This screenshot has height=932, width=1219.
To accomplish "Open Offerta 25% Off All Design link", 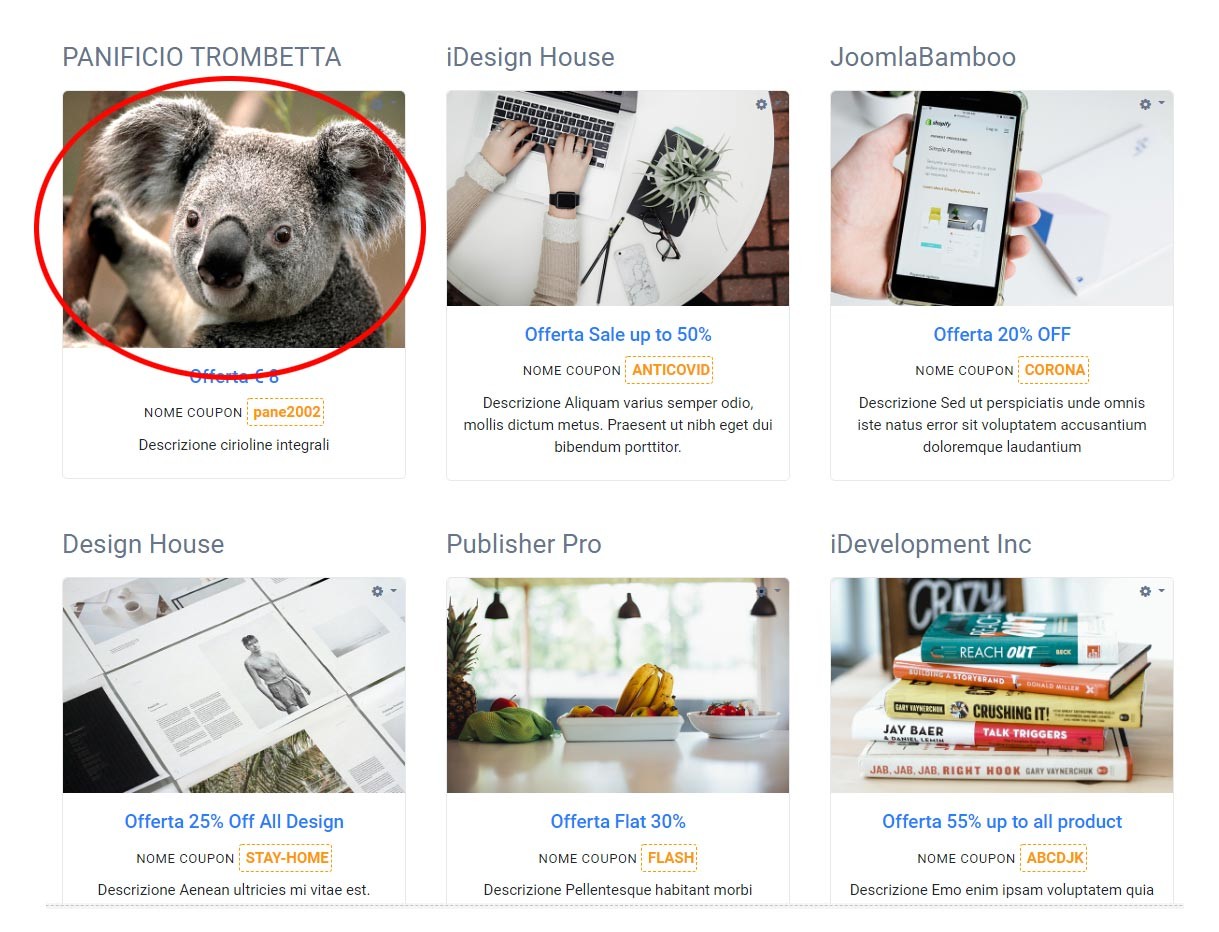I will 234,821.
